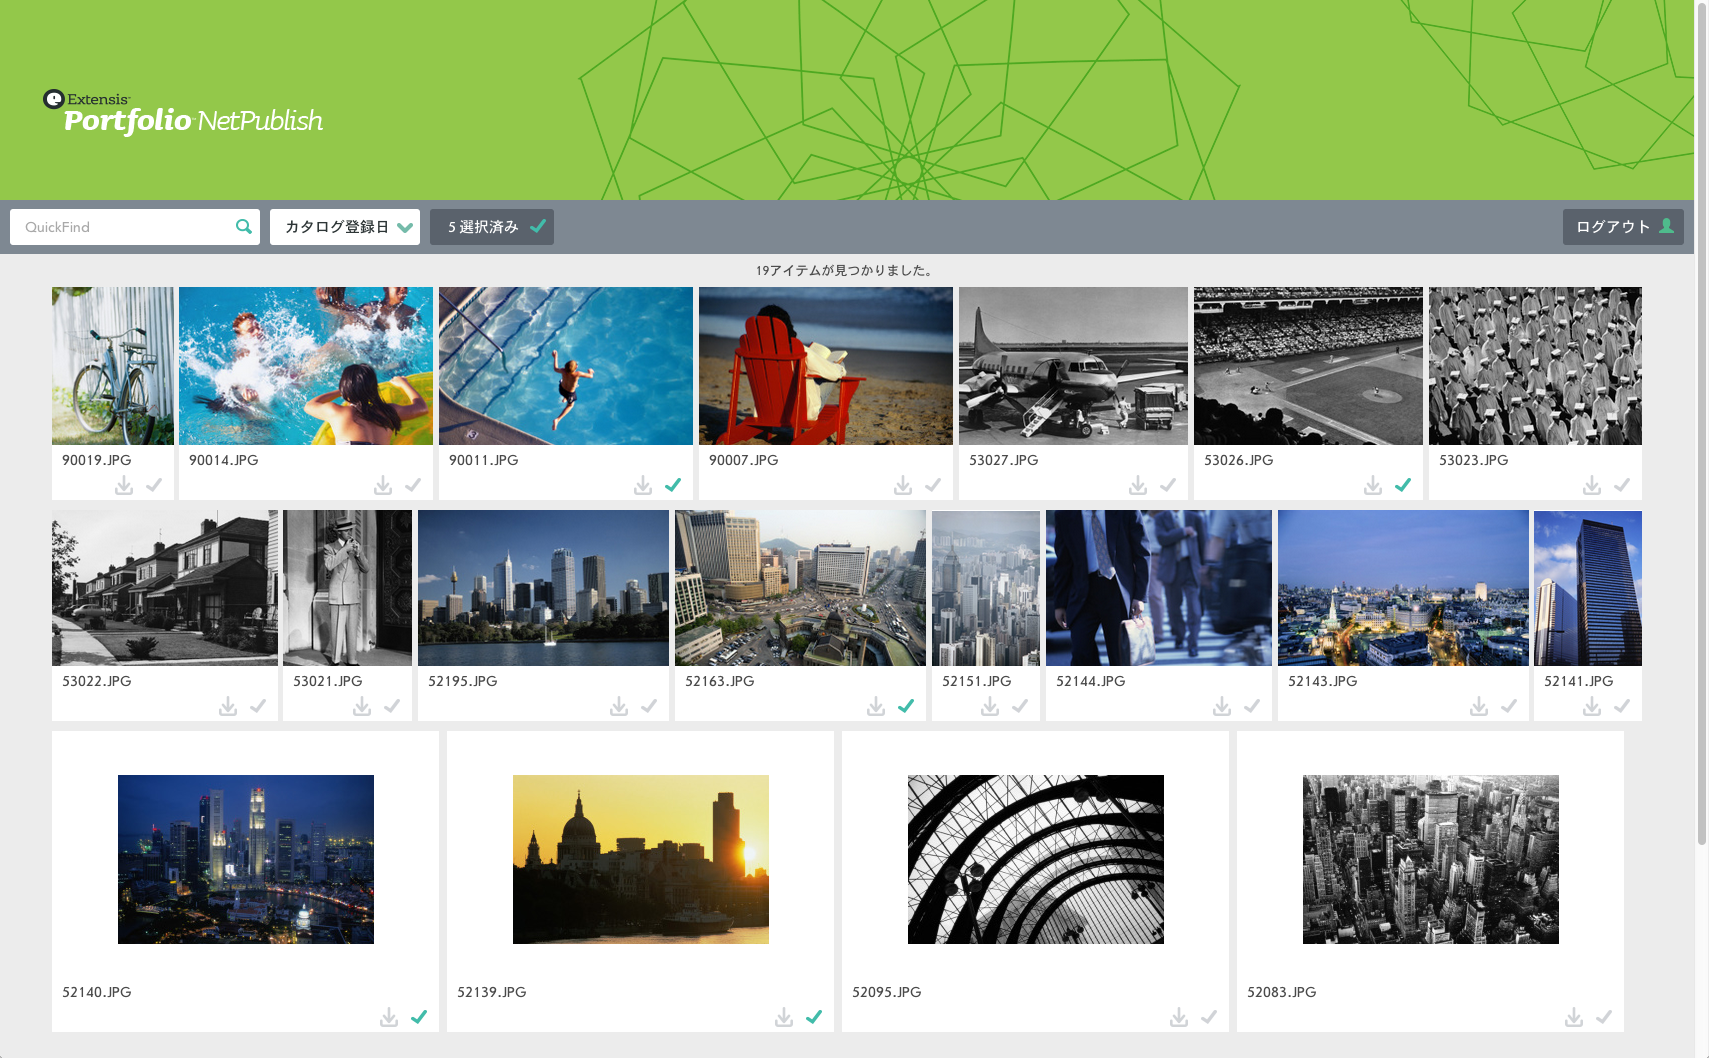
Task: Download the 90014.JPG image
Action: click(383, 485)
